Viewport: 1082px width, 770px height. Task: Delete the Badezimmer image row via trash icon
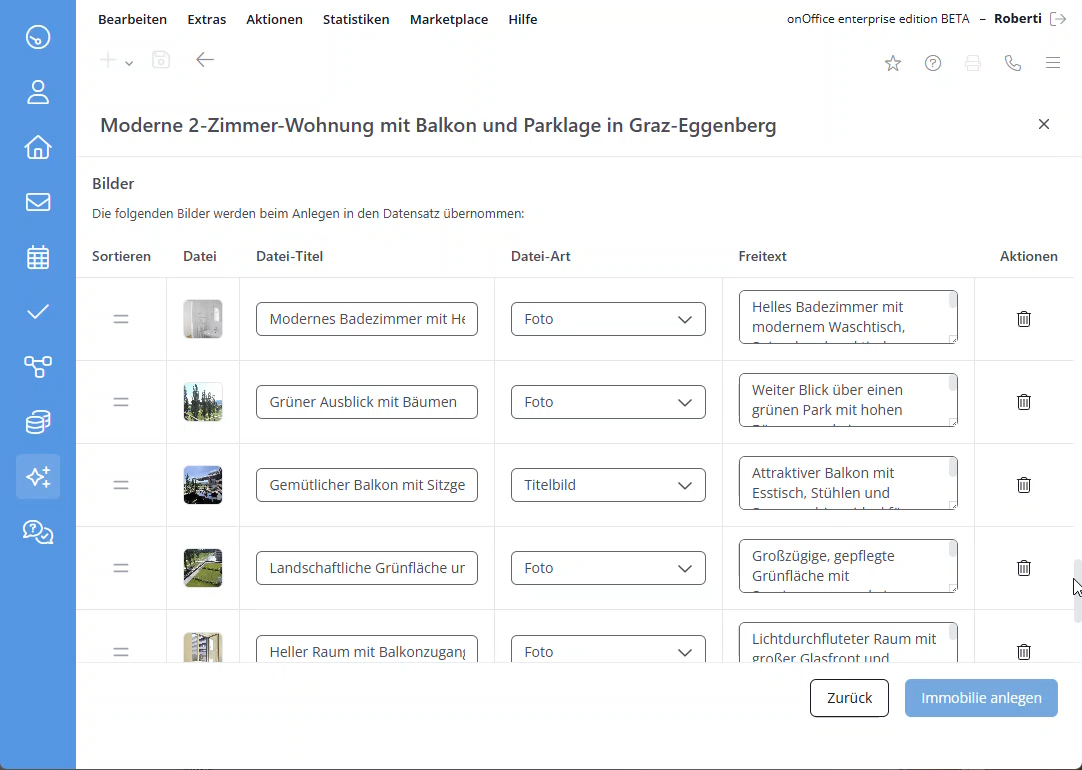[1023, 318]
